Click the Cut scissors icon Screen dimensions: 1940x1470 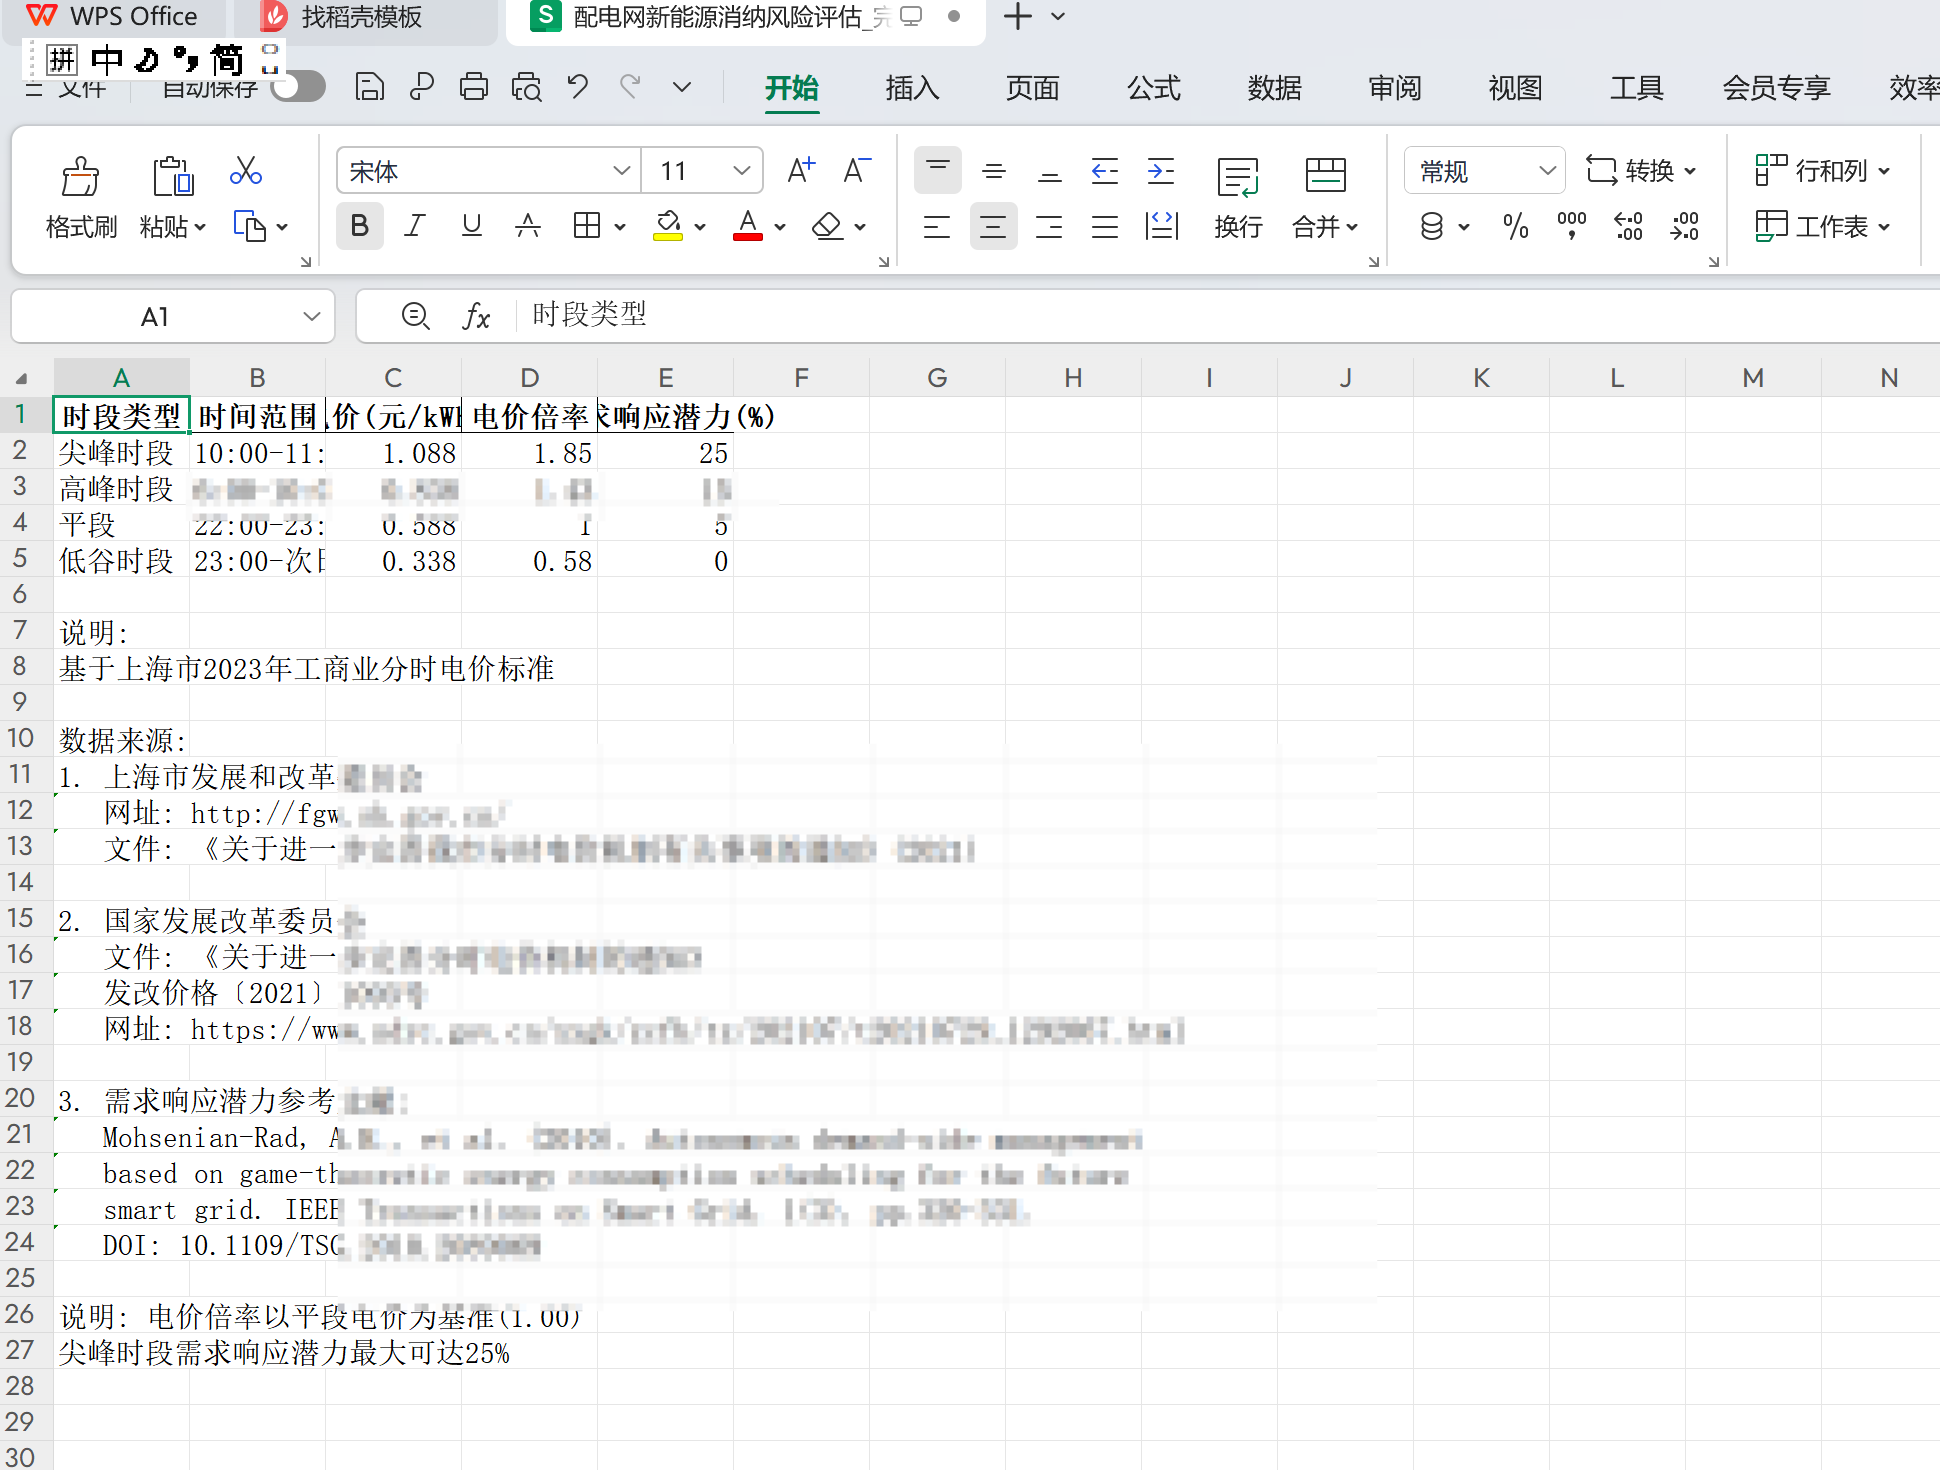[245, 171]
